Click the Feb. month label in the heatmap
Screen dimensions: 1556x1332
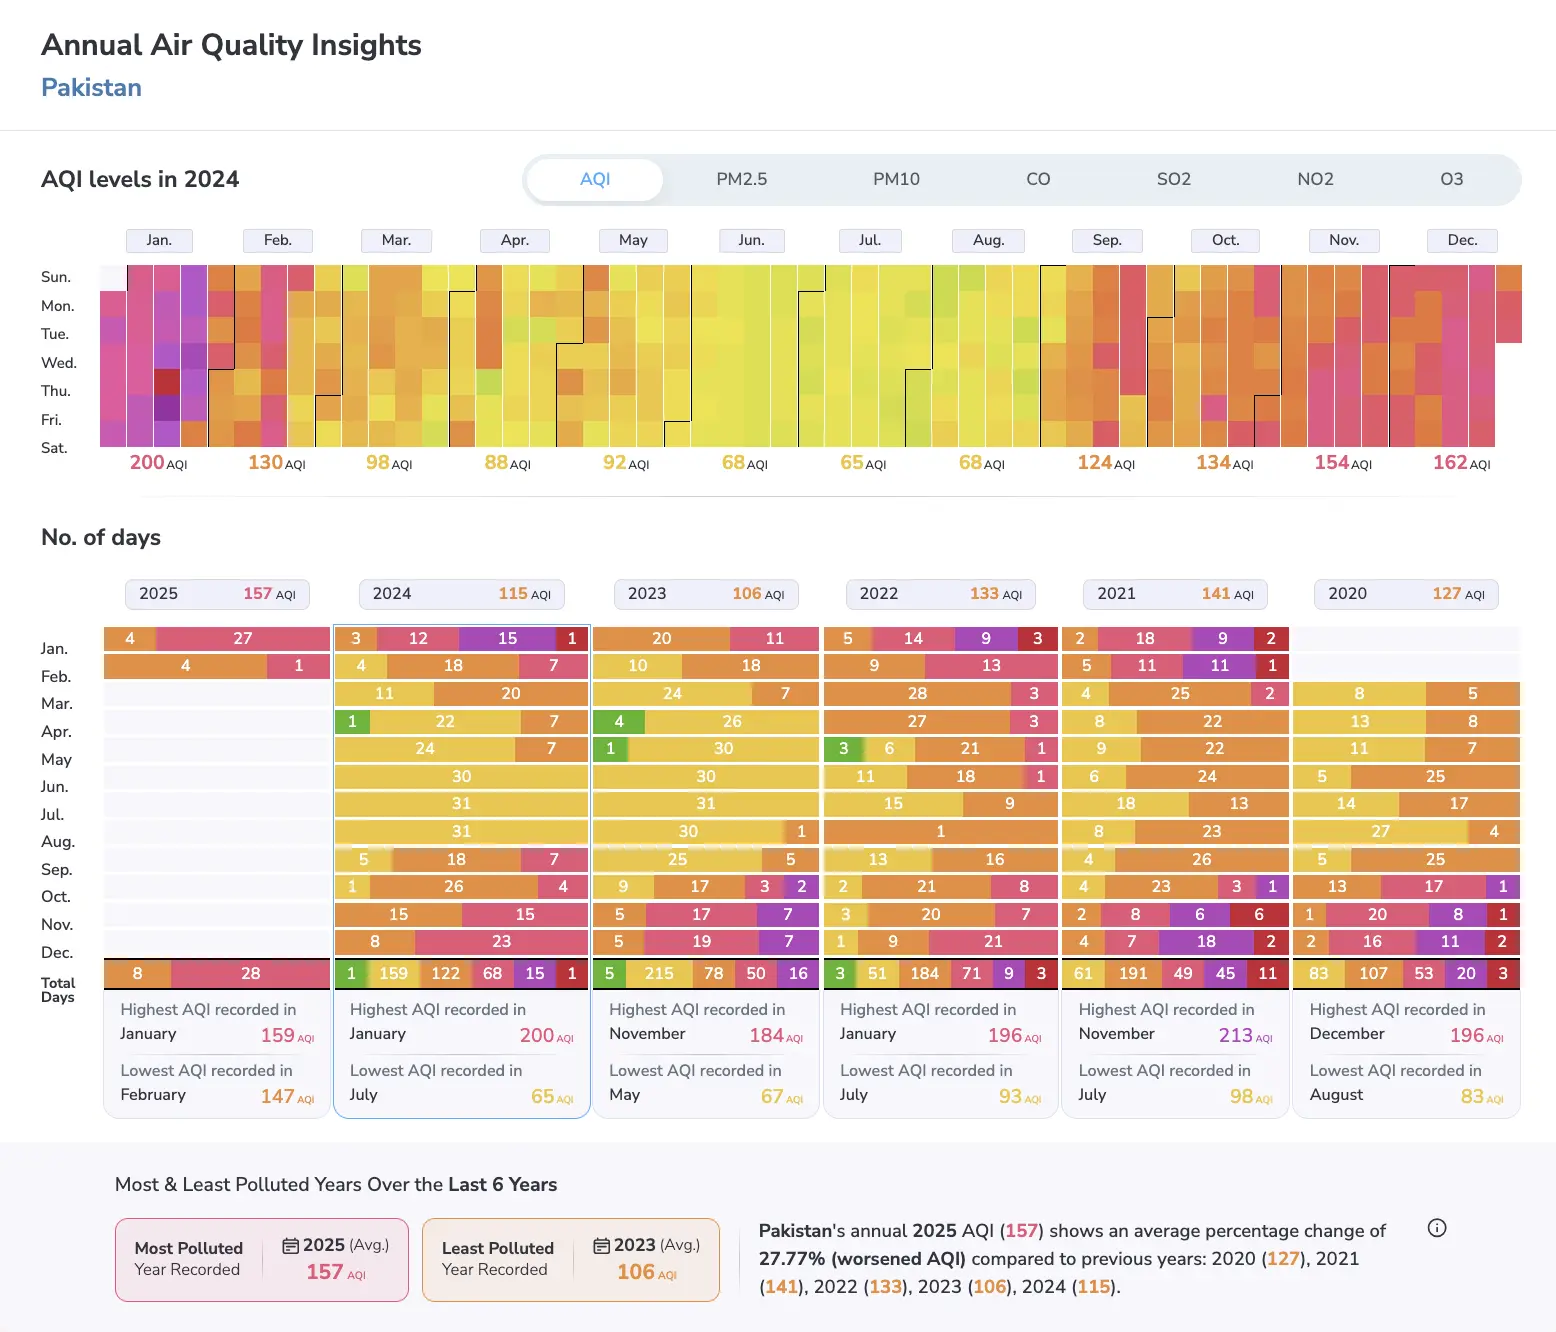point(278,240)
